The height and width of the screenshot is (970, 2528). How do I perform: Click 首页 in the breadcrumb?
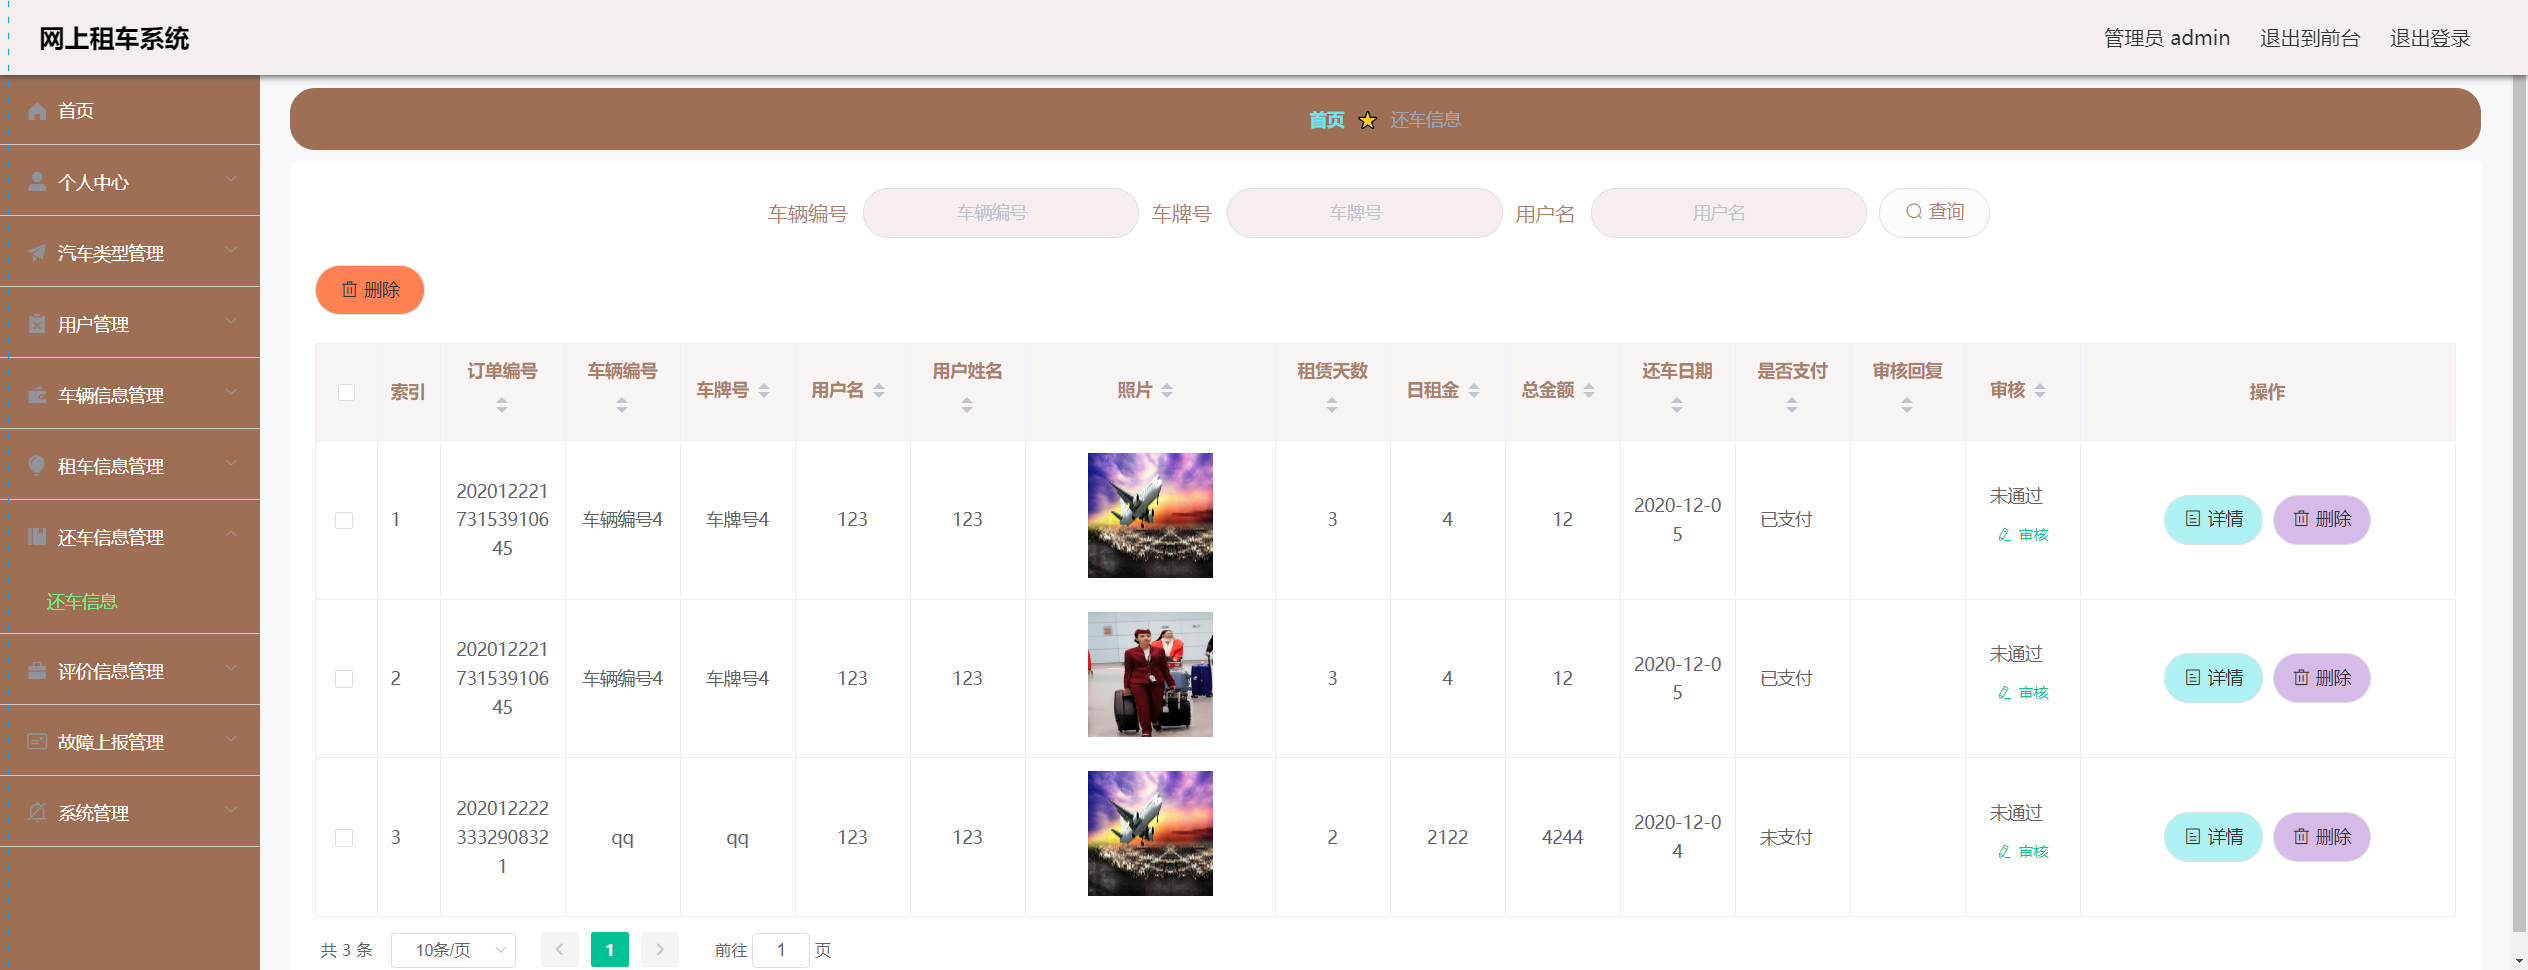click(1327, 120)
